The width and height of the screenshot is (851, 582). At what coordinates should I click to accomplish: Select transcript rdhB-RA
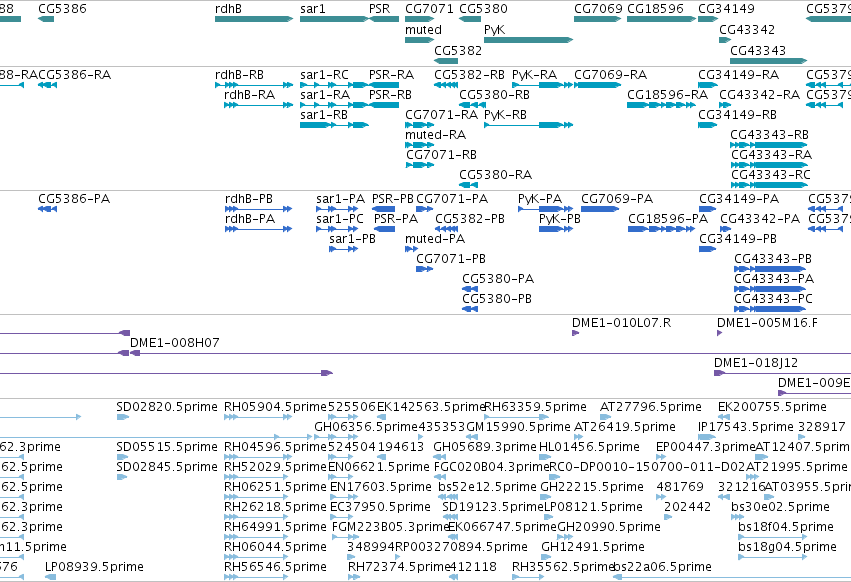point(250,94)
